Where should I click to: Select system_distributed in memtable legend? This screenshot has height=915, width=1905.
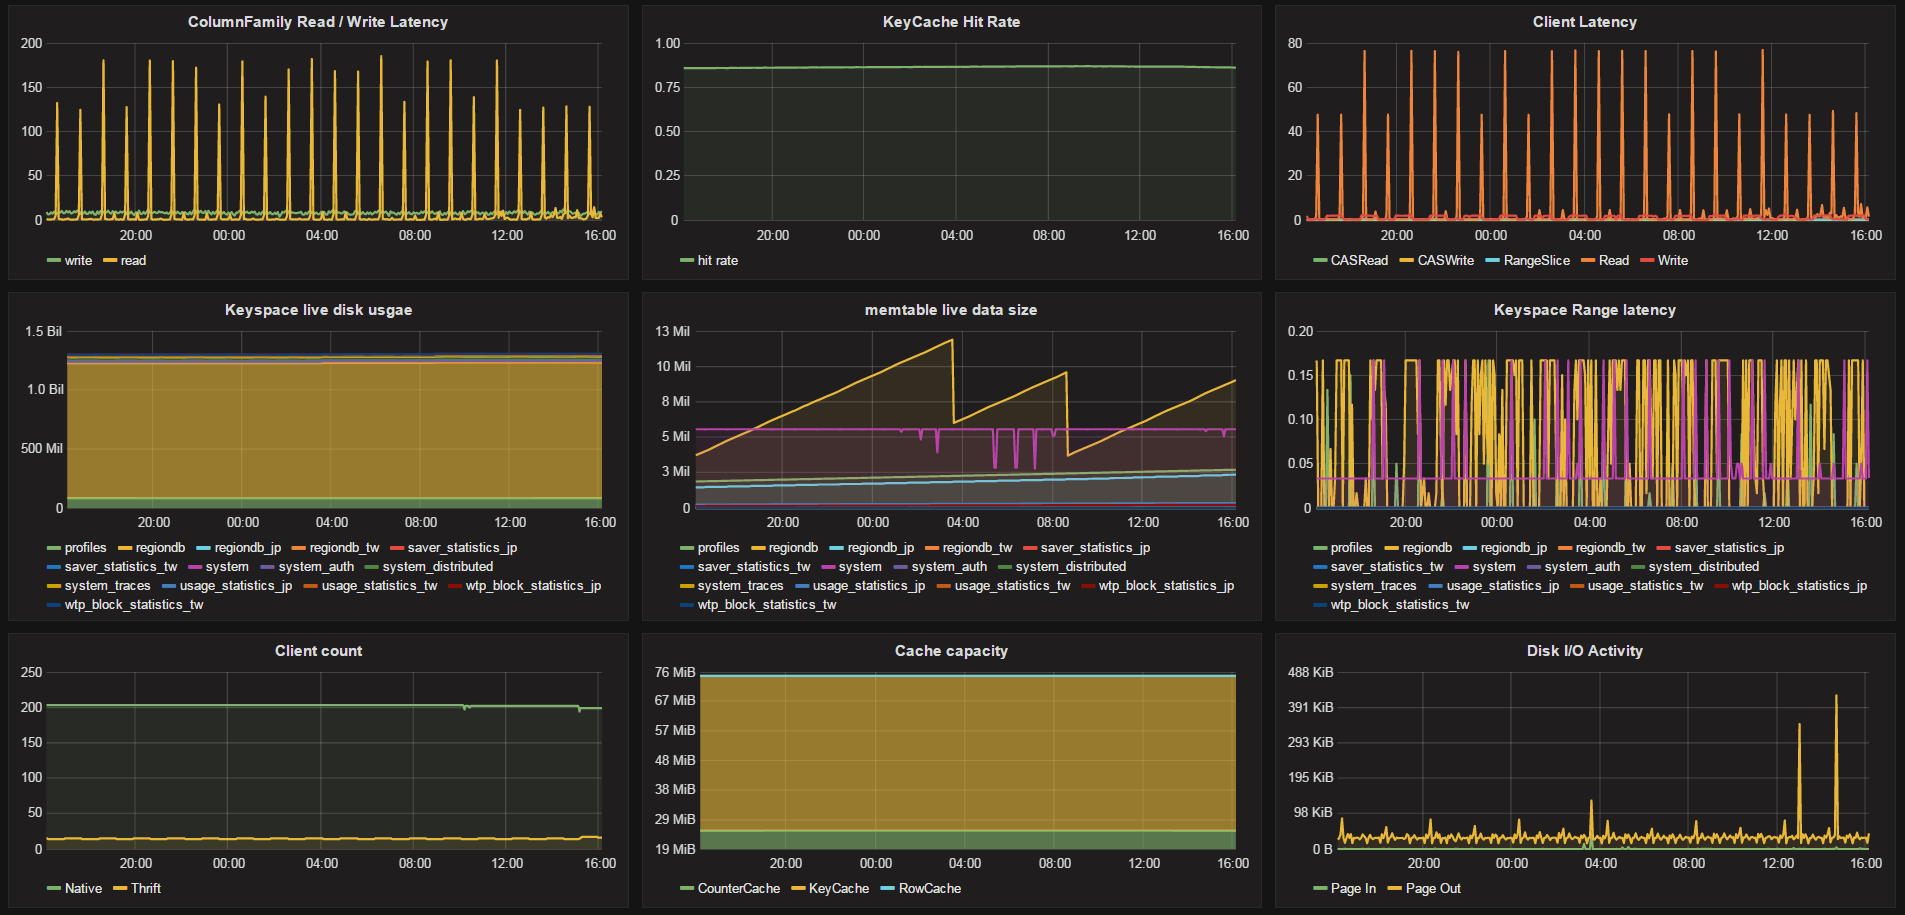click(1071, 567)
